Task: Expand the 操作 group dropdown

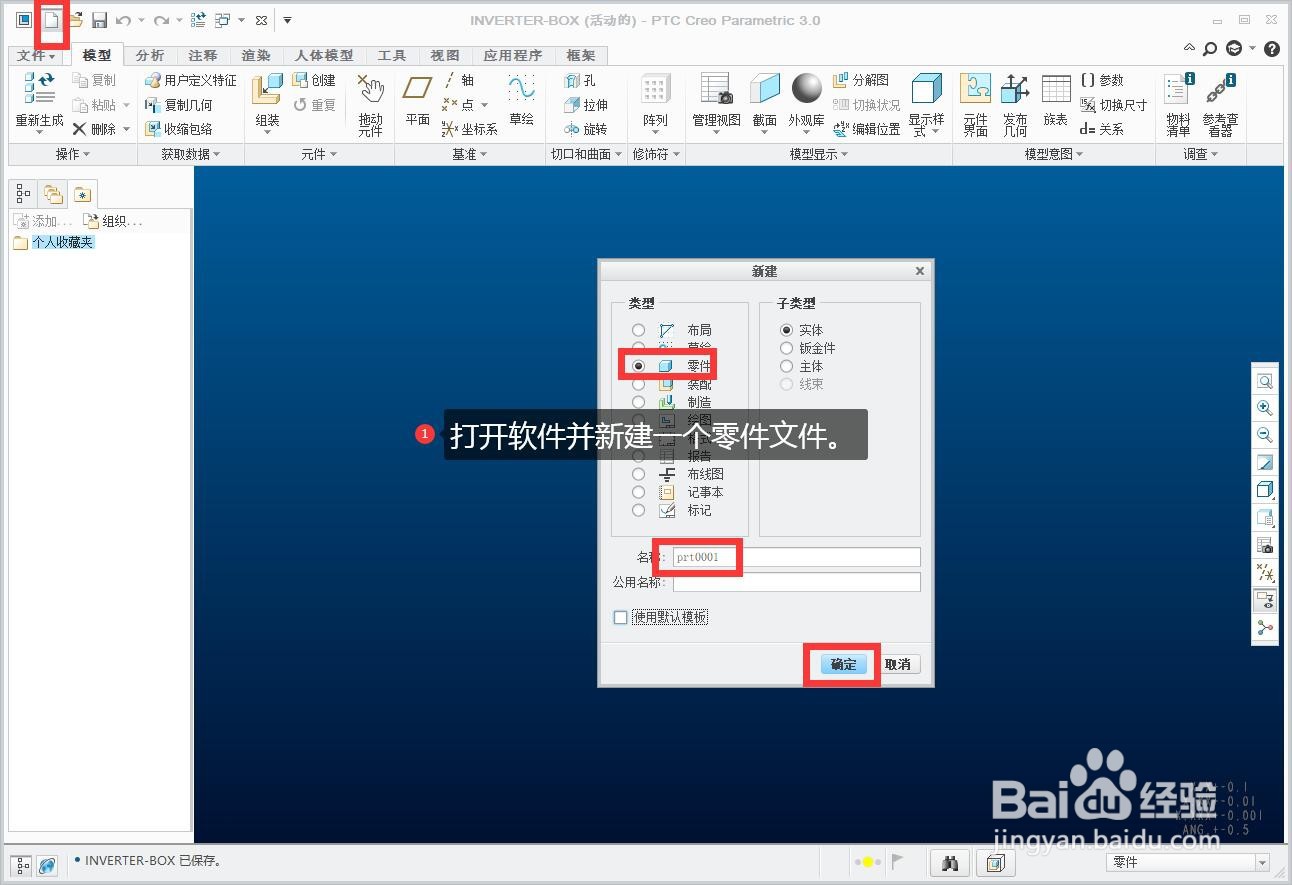Action: pyautogui.click(x=73, y=154)
